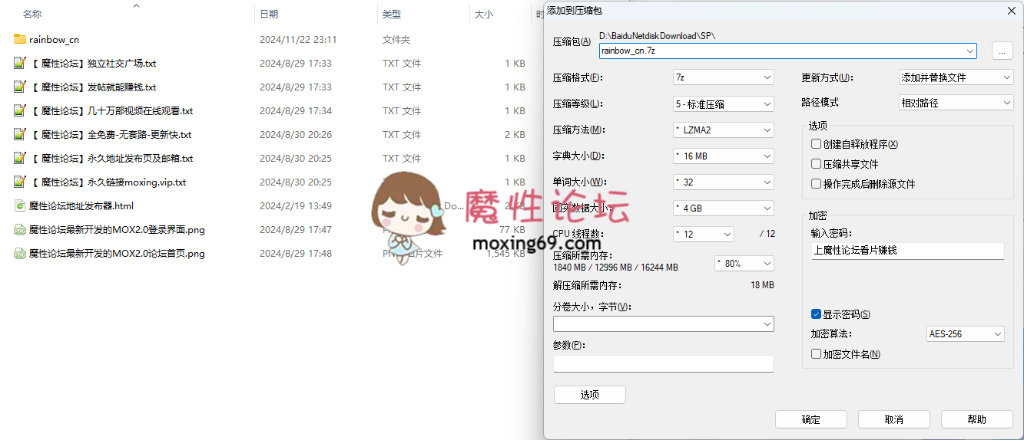The height and width of the screenshot is (440, 1024).
Task: Click the MOX2.0登录界面.png file icon
Action: click(x=20, y=230)
